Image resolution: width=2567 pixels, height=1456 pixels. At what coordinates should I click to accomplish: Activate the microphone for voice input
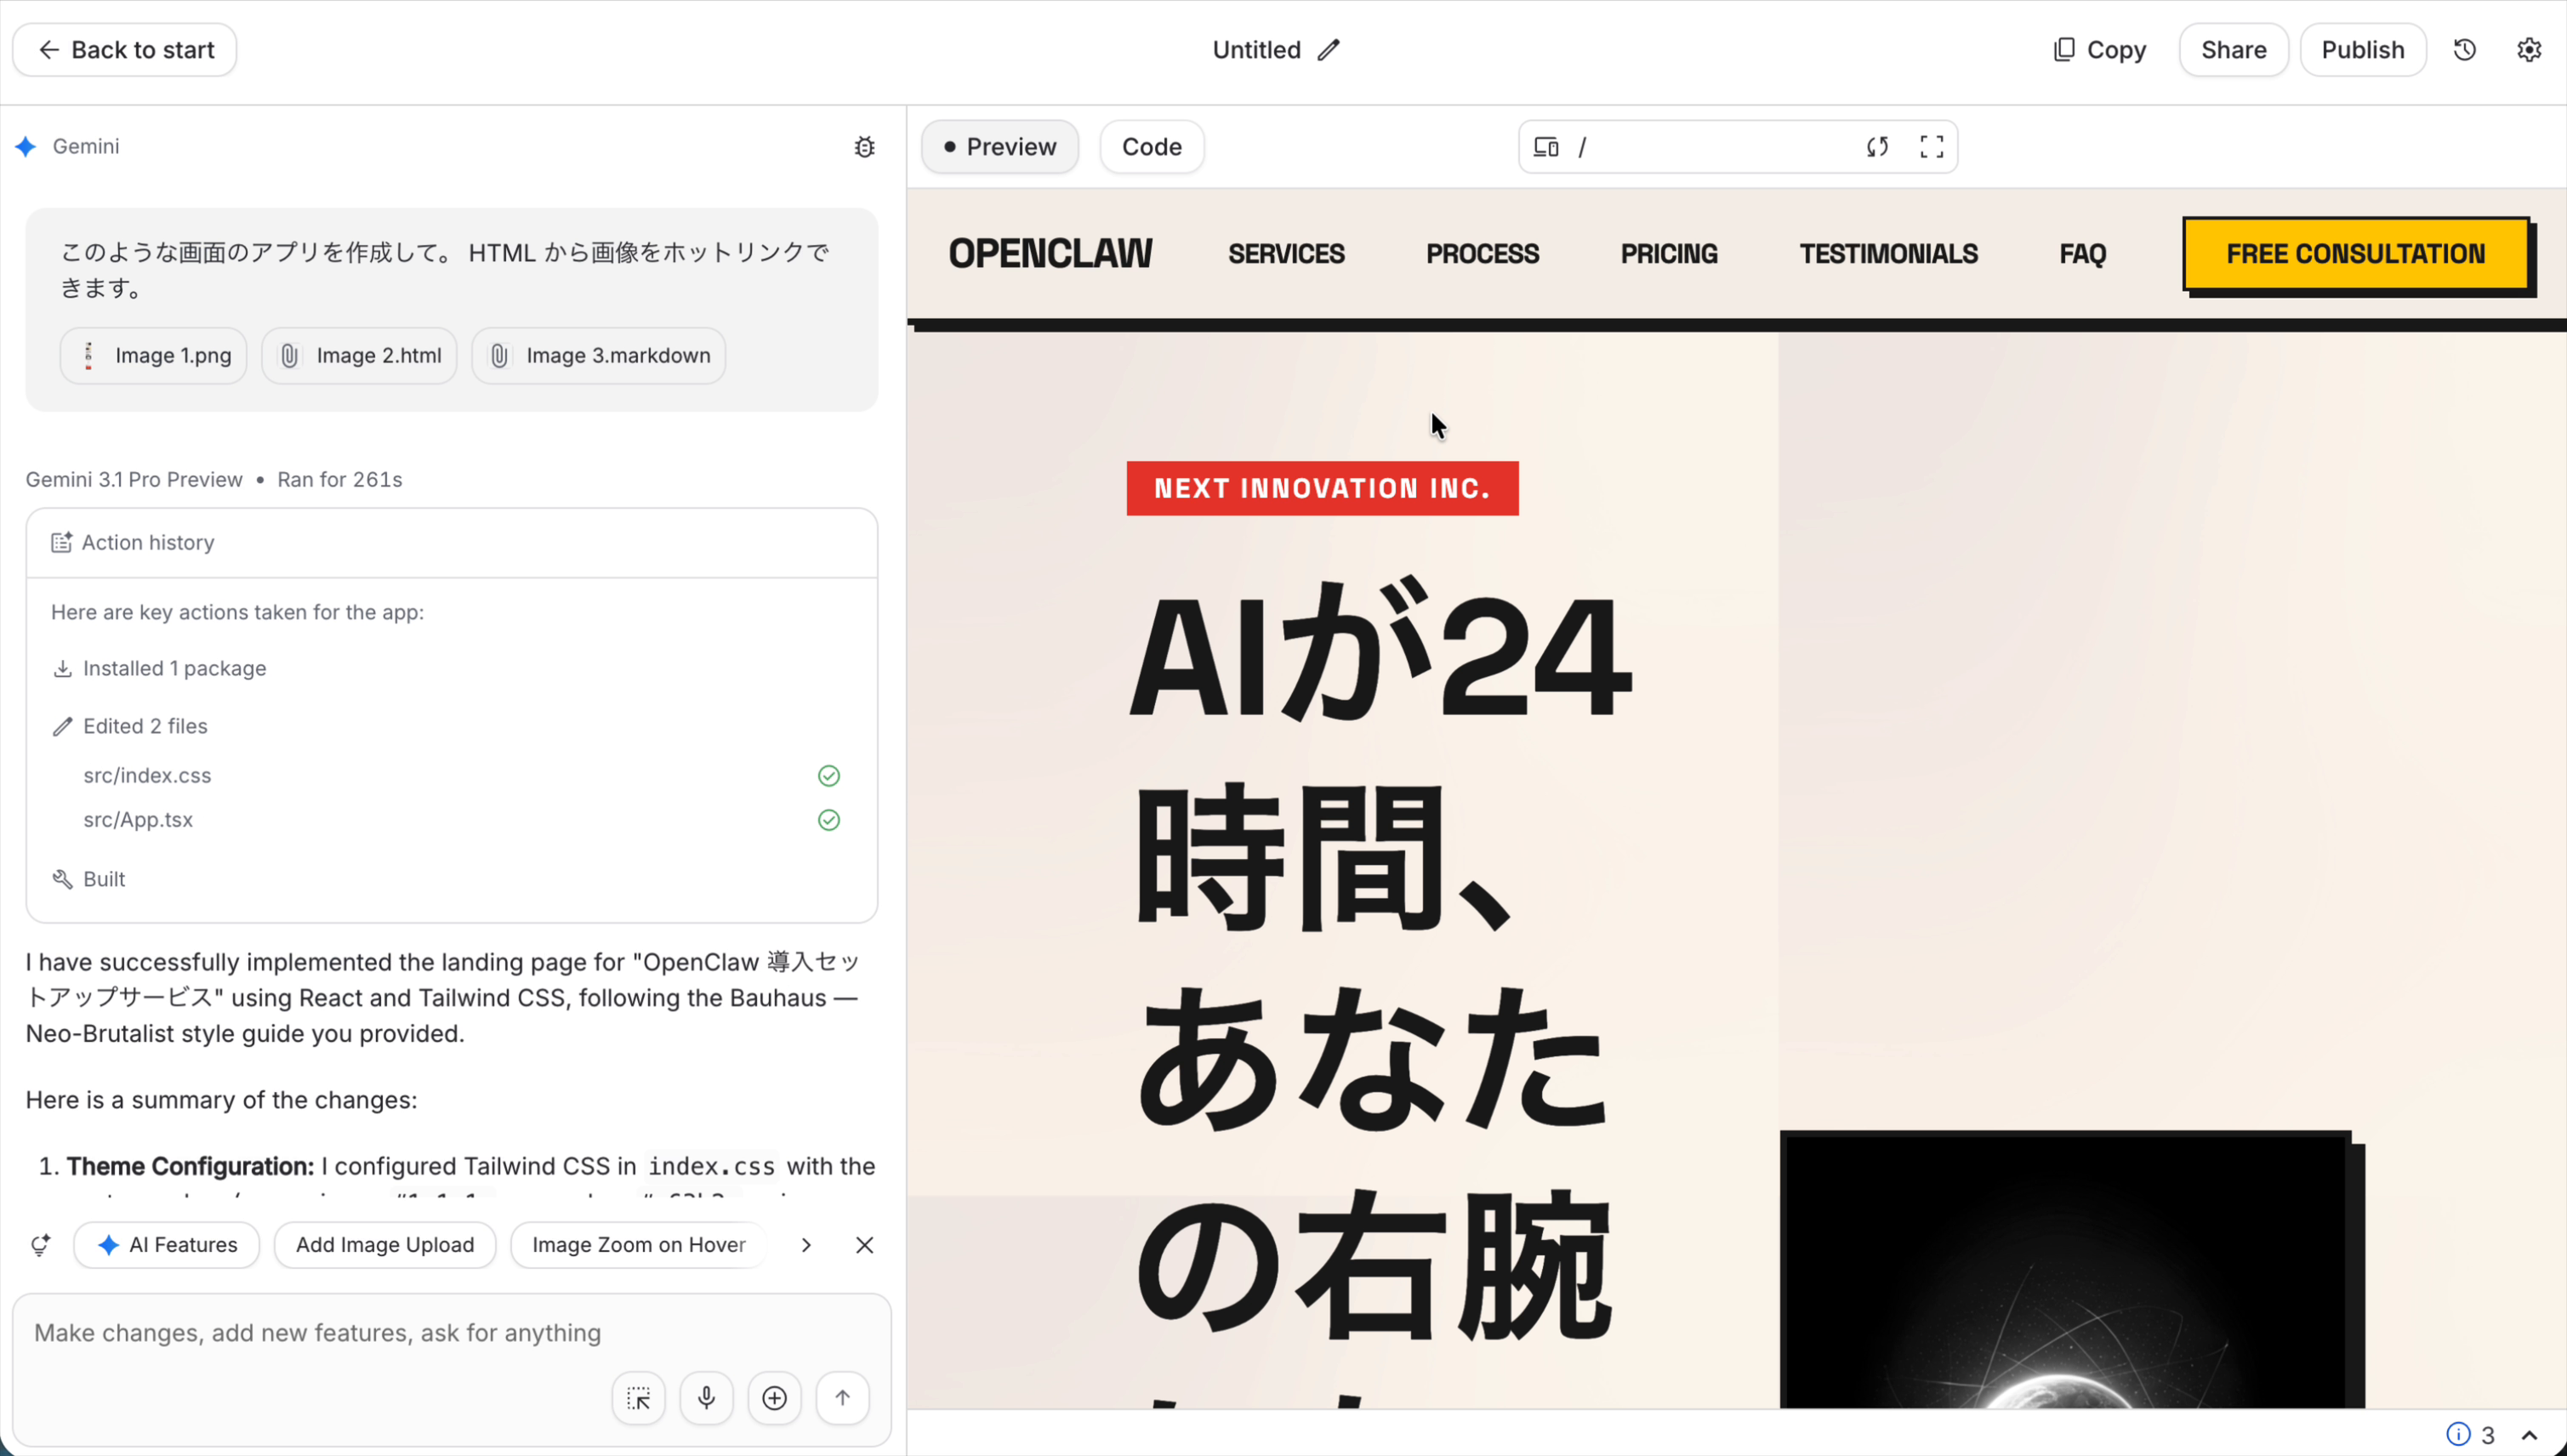click(706, 1397)
